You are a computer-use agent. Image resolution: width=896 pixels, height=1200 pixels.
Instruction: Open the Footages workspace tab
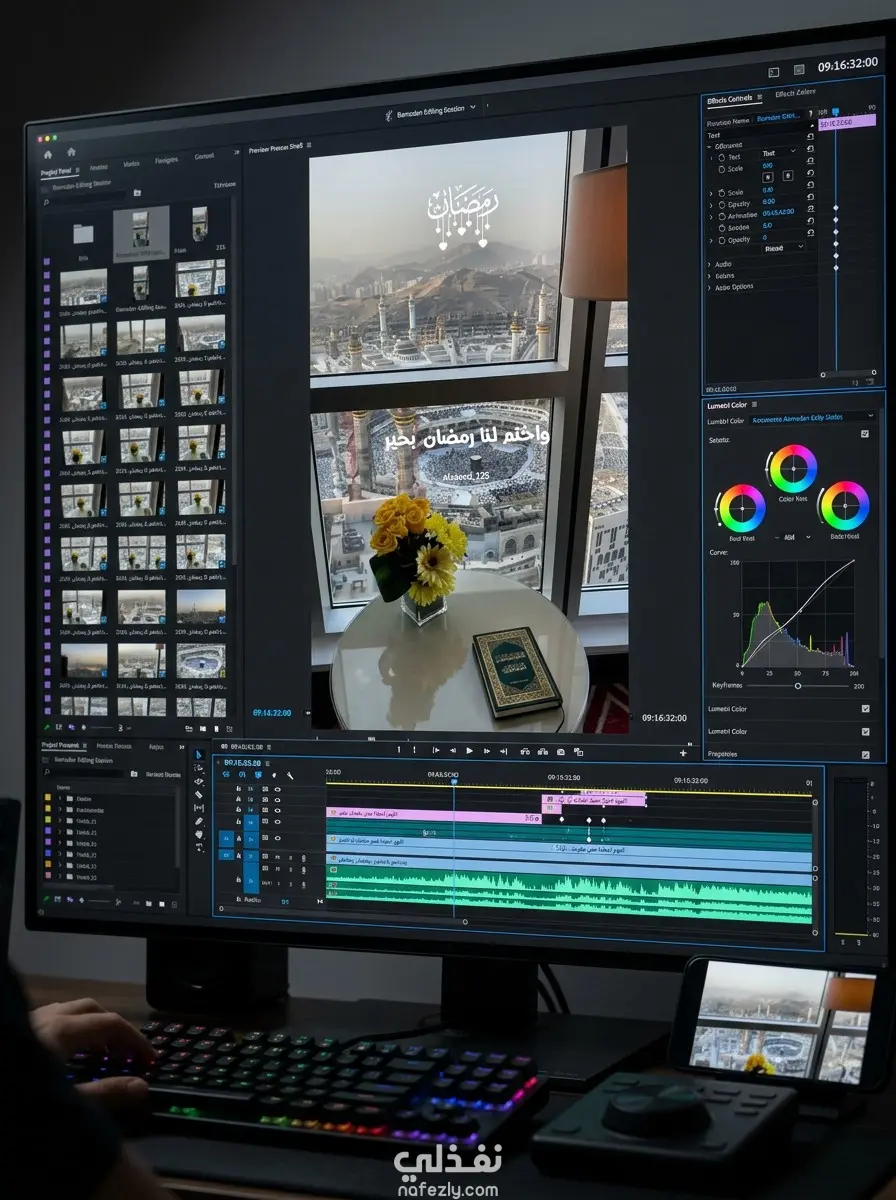point(166,160)
